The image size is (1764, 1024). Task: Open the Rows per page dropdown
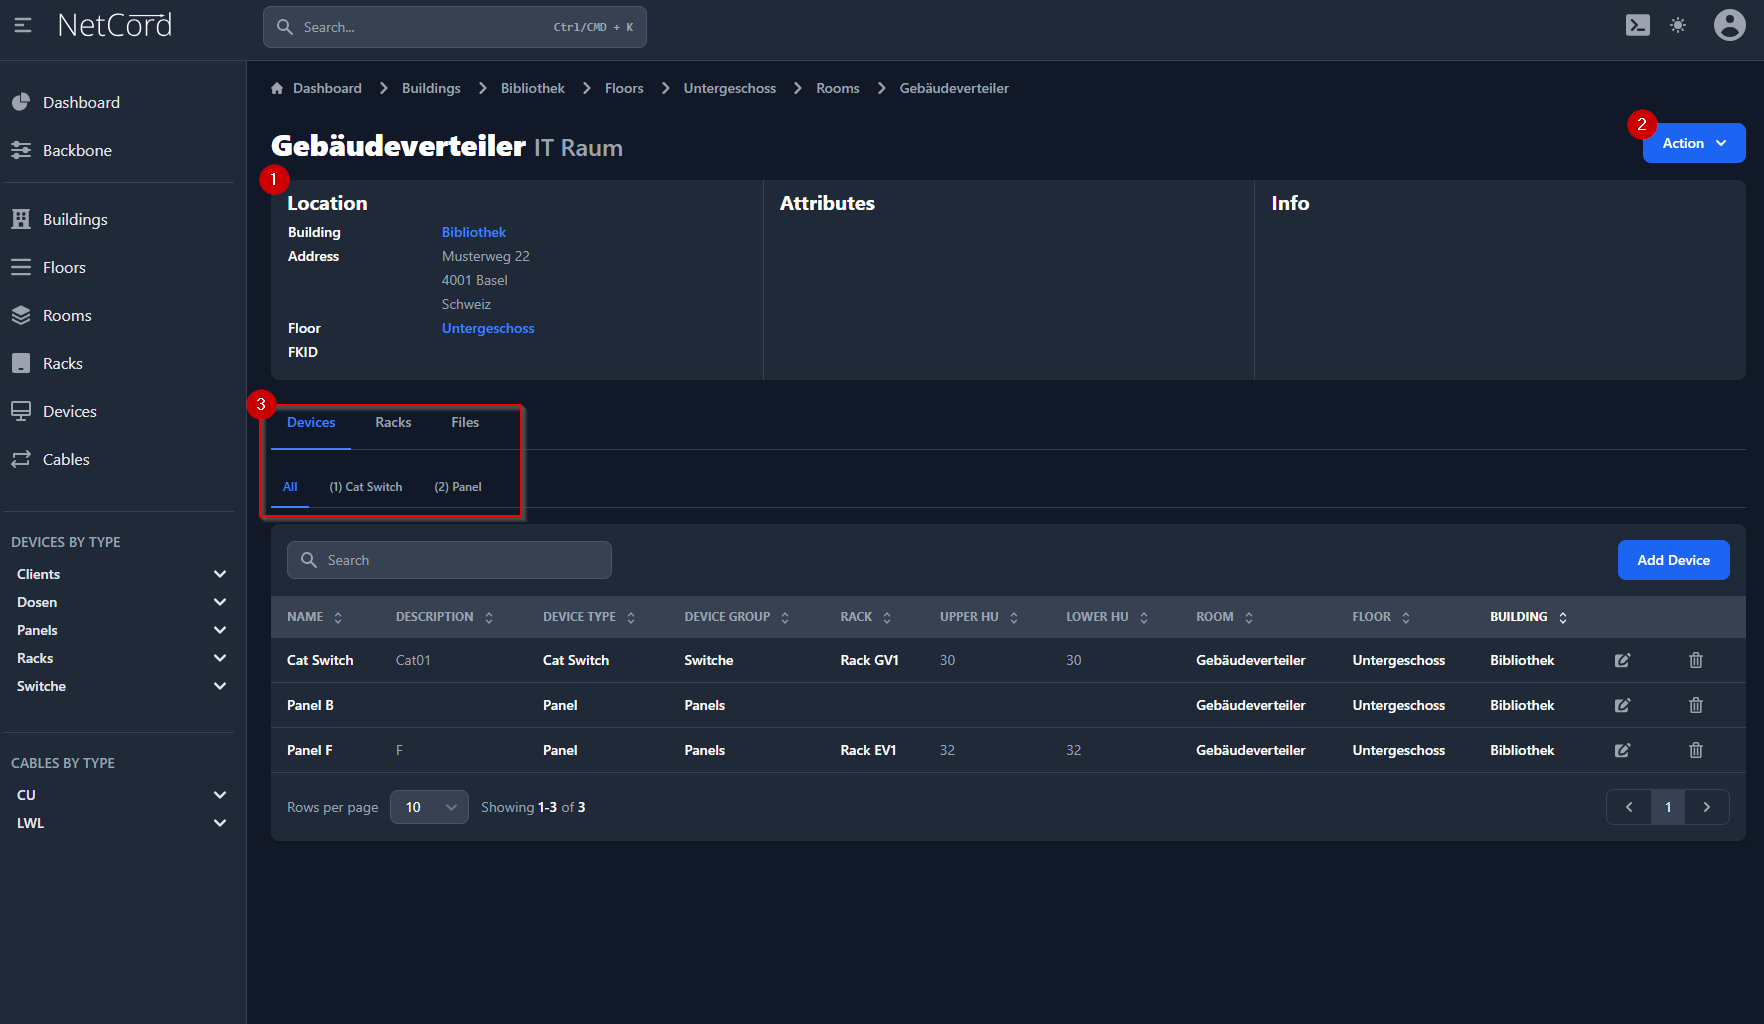pyautogui.click(x=429, y=807)
